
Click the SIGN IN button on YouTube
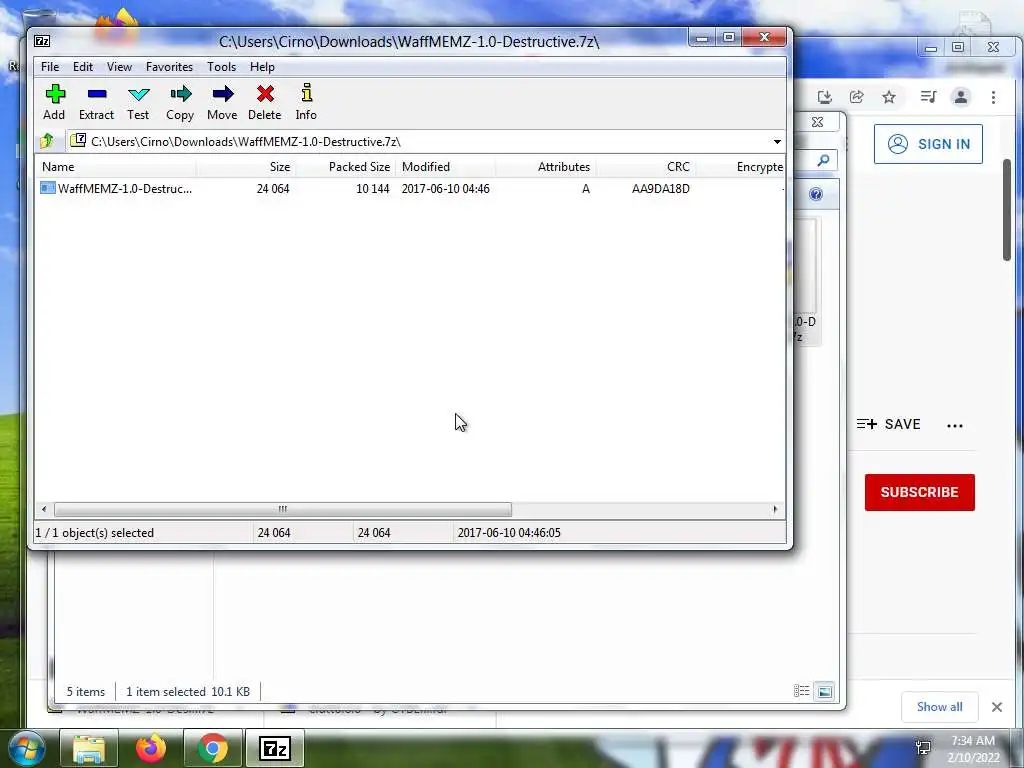[928, 144]
